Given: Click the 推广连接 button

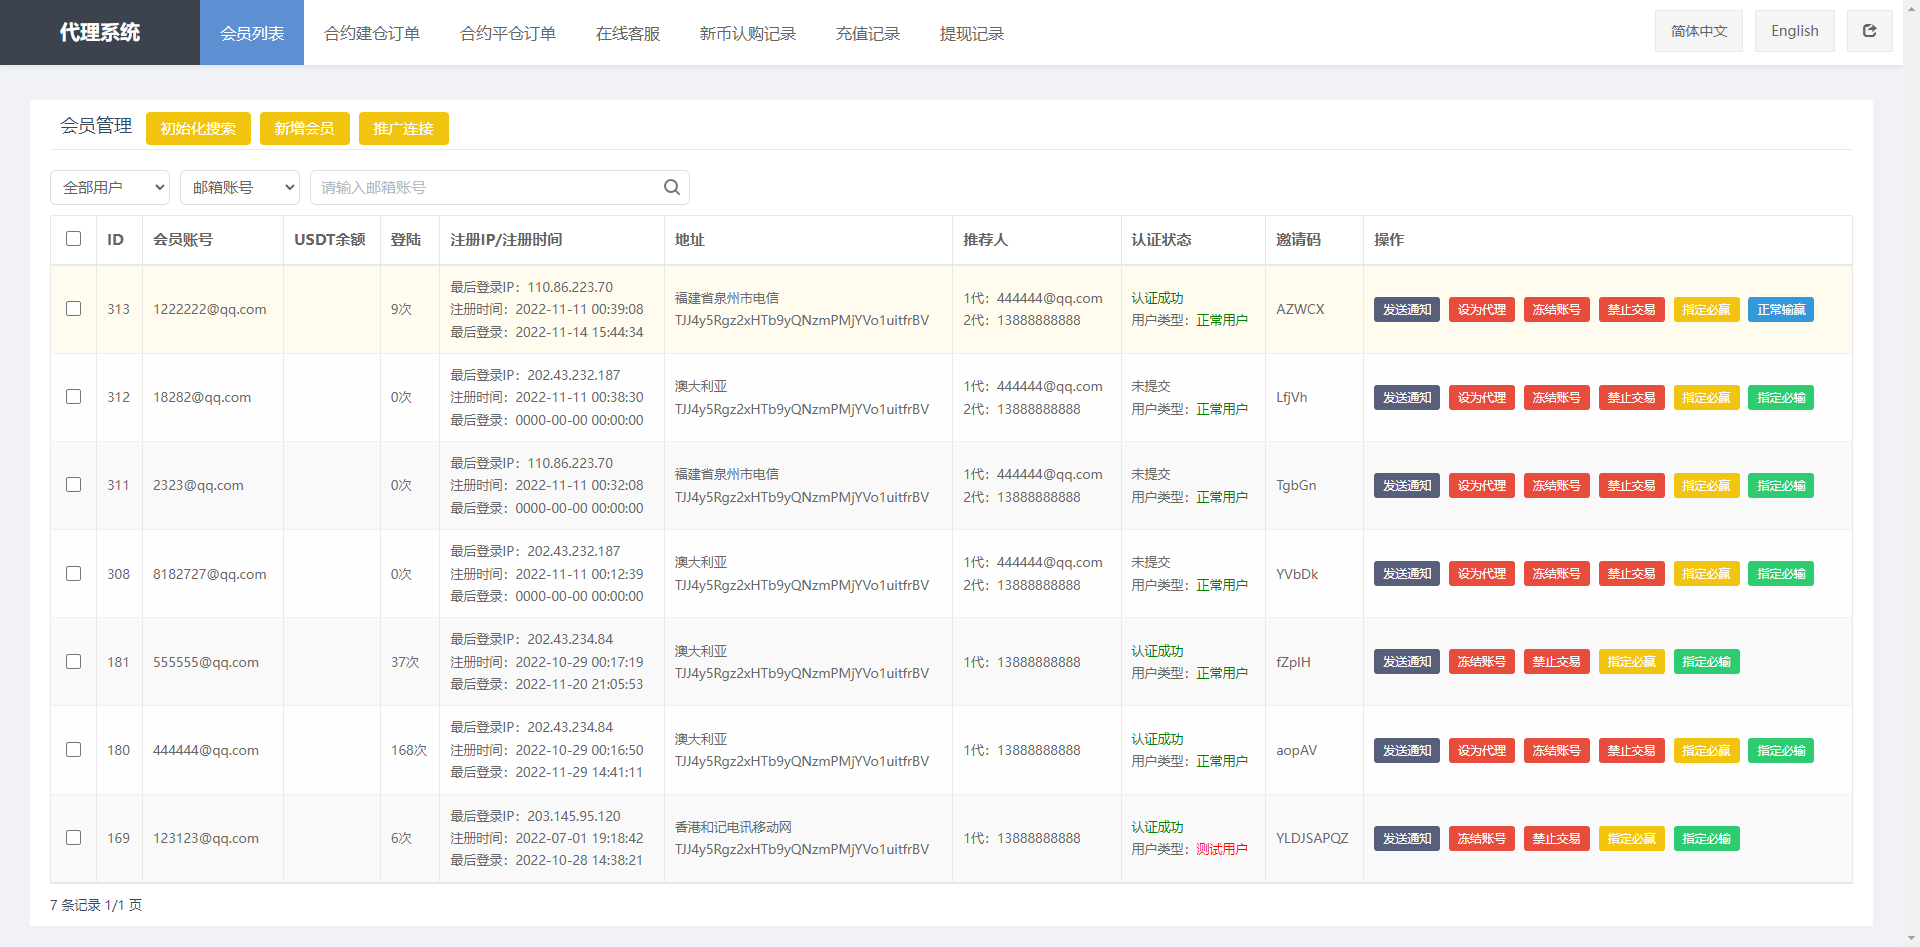Looking at the screenshot, I should [x=403, y=128].
